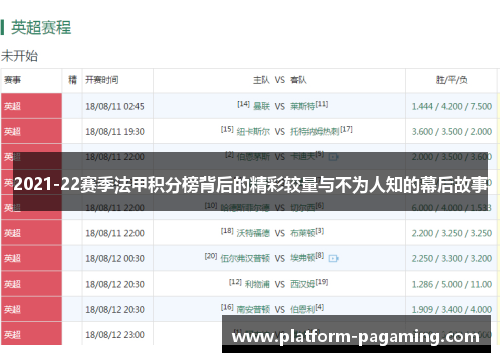The image size is (500, 362).
Task: Click the 胜/平/负 column header
Action: click(452, 80)
